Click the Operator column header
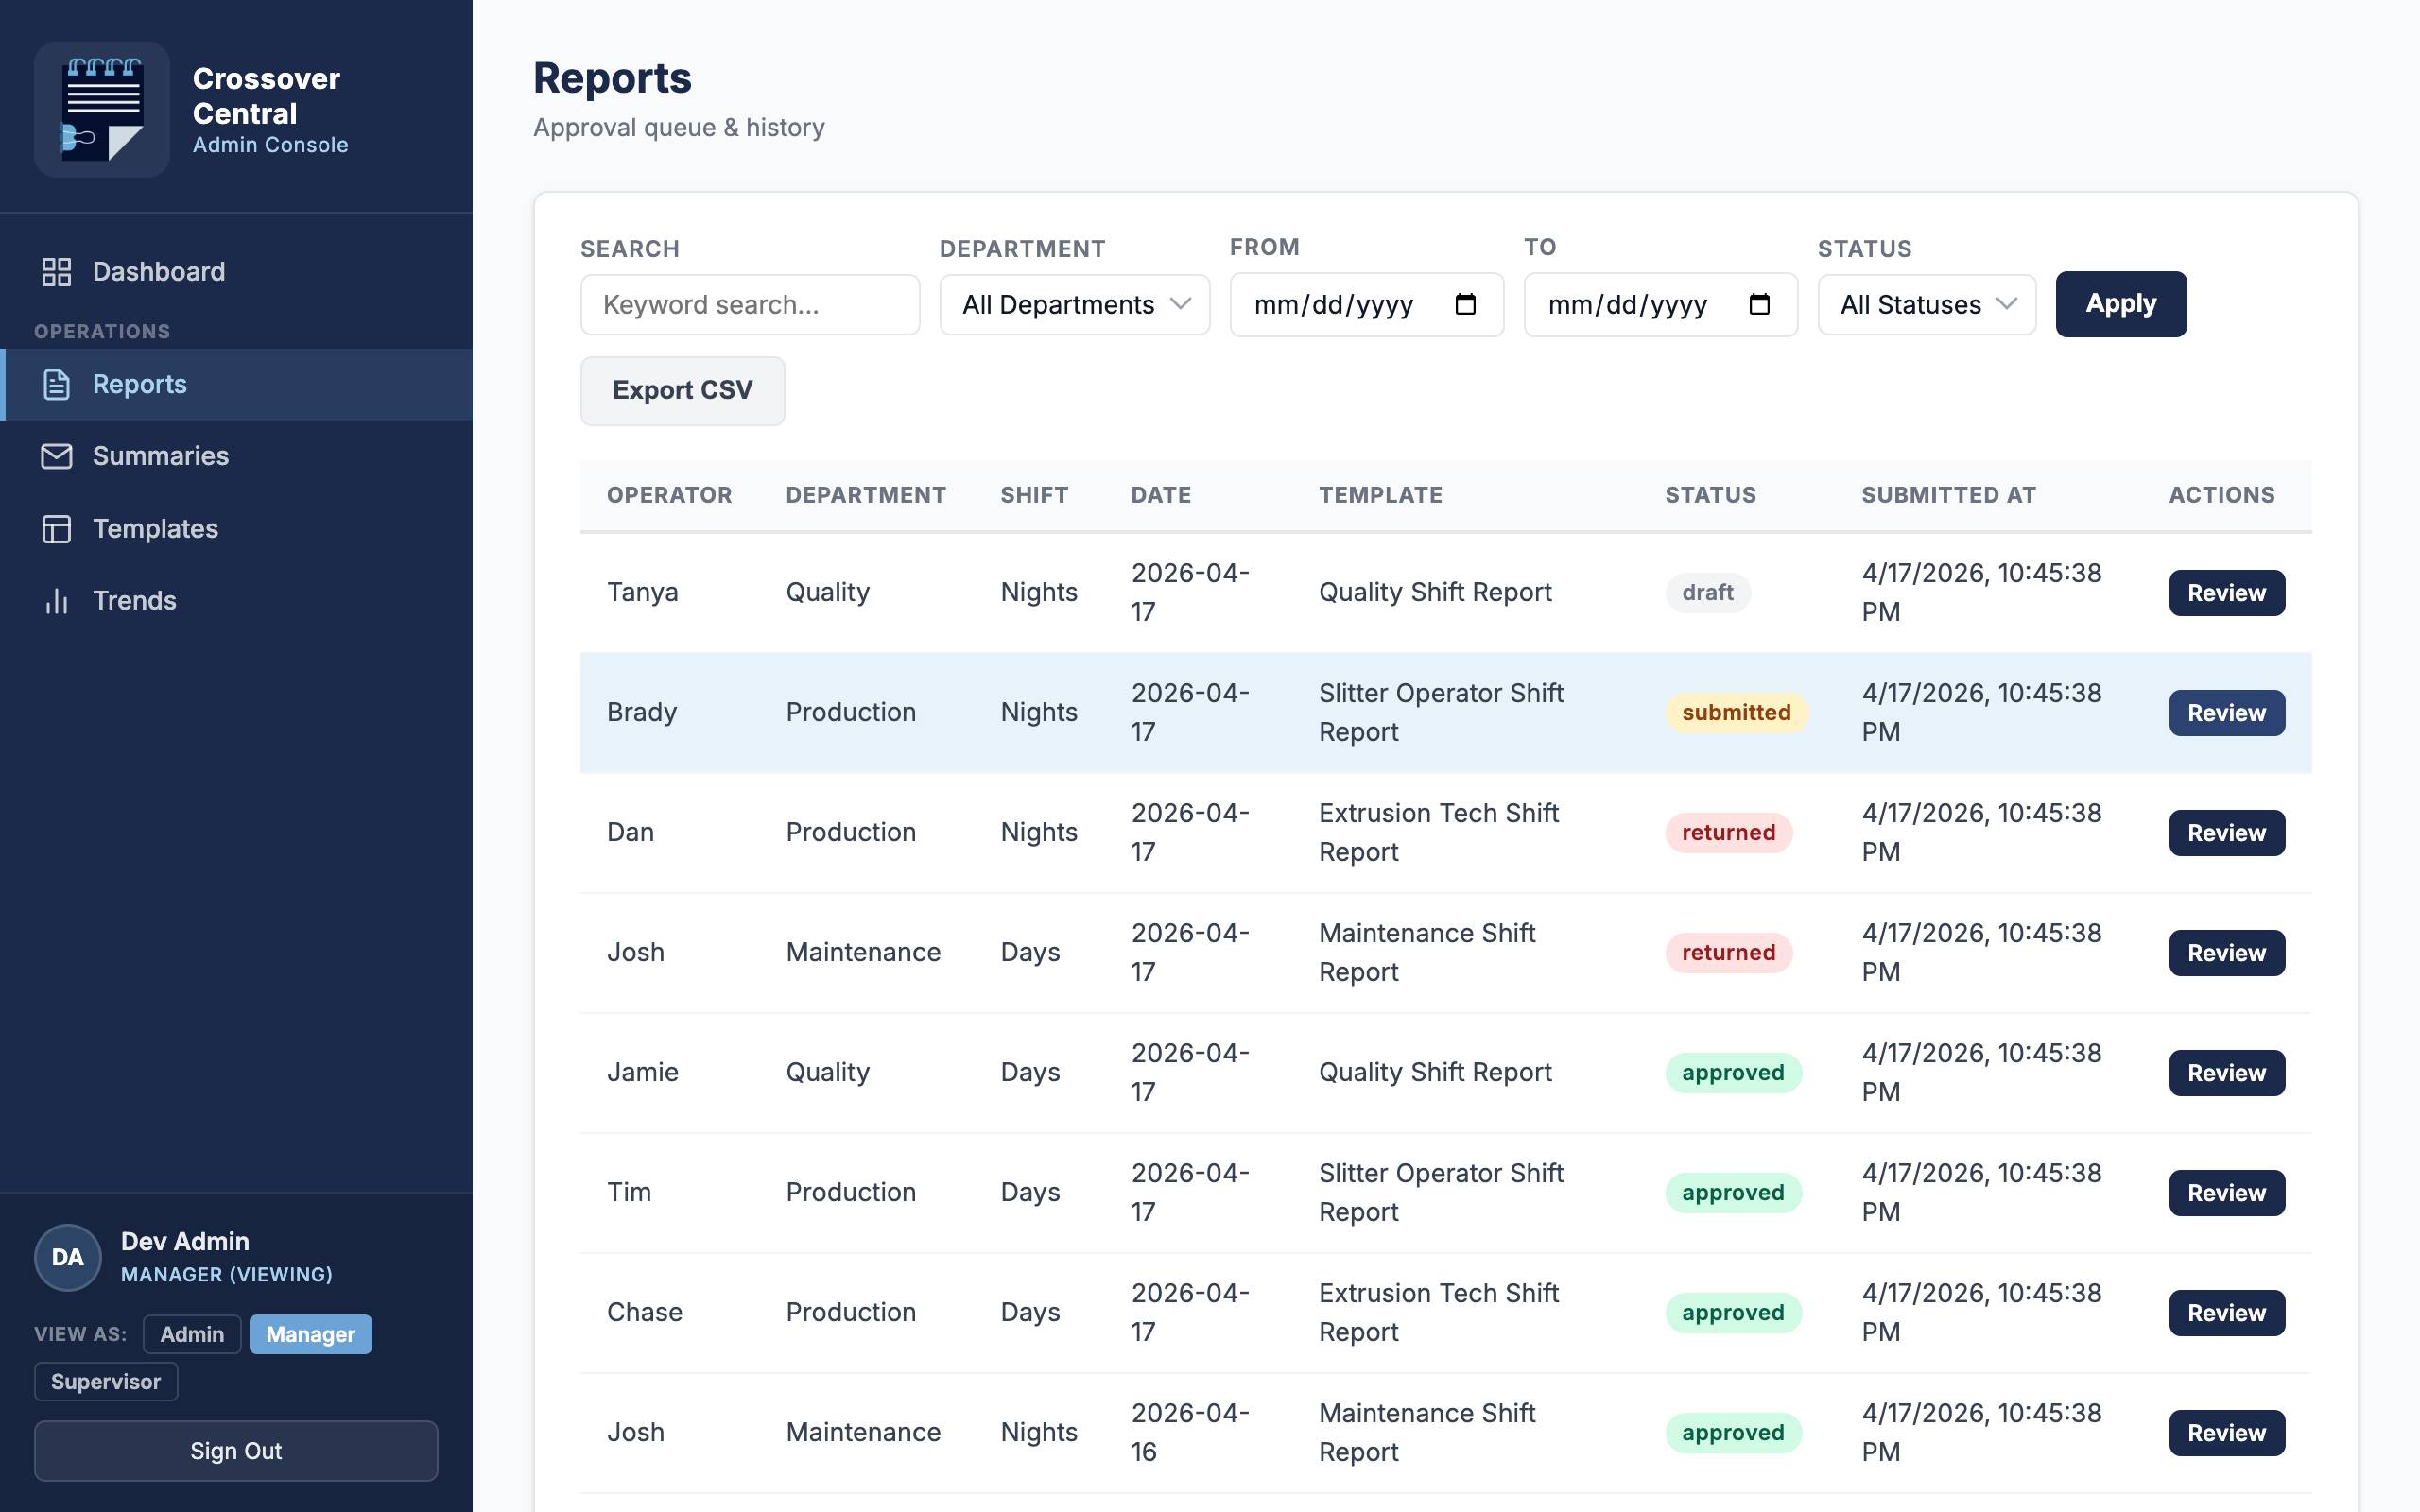Image resolution: width=2420 pixels, height=1512 pixels. point(669,495)
